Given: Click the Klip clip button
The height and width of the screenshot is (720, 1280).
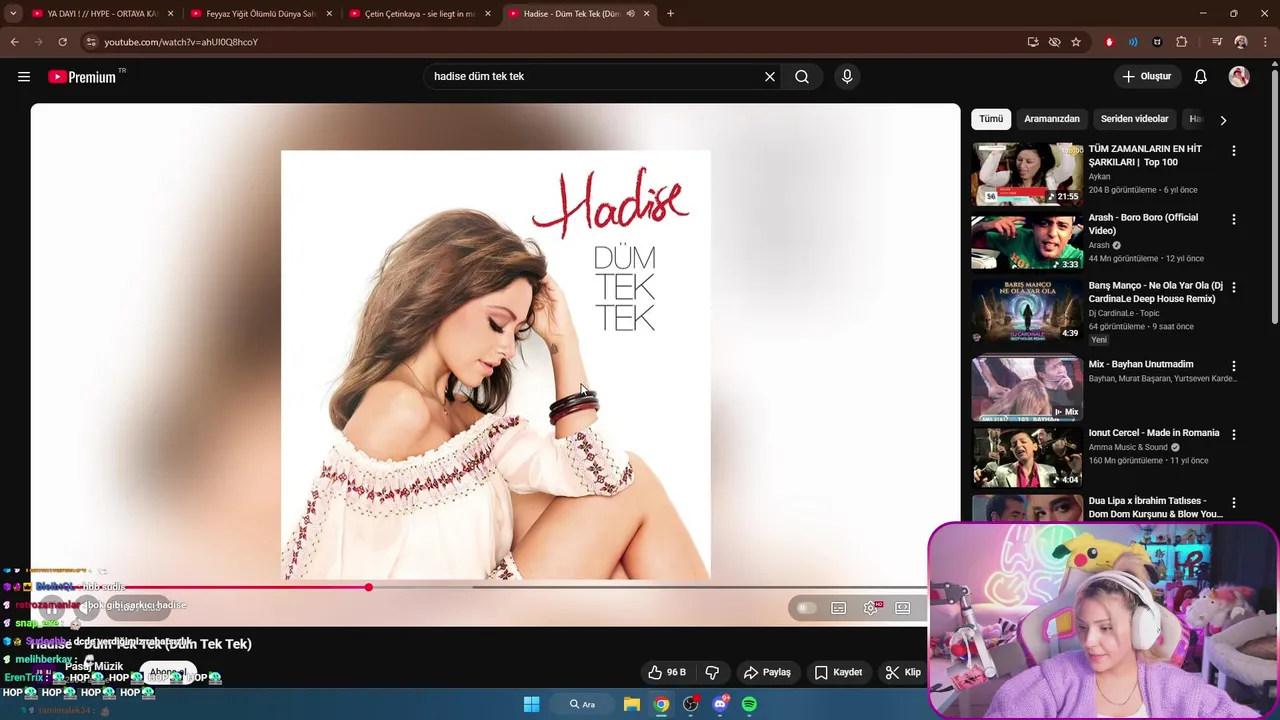Looking at the screenshot, I should click(903, 672).
